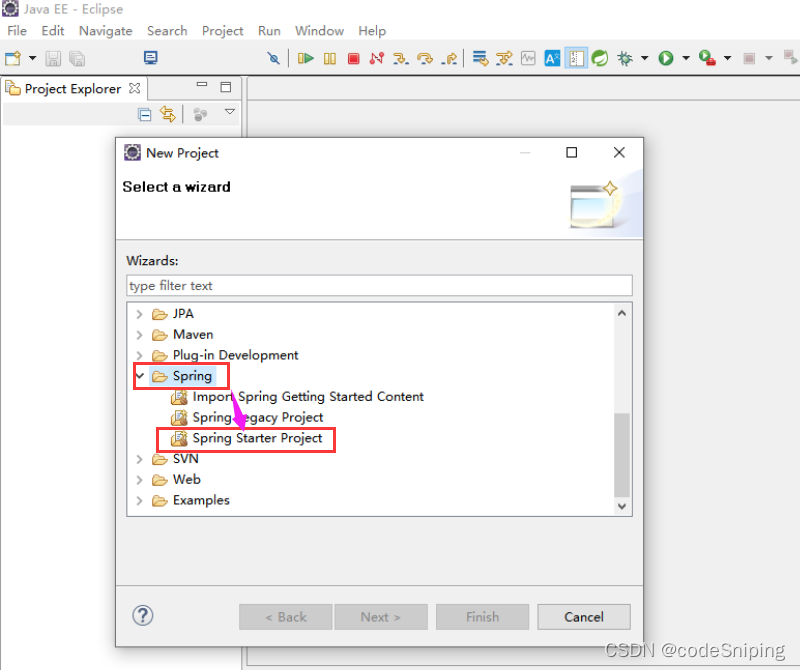Click the Suspend debug icon

click(330, 59)
